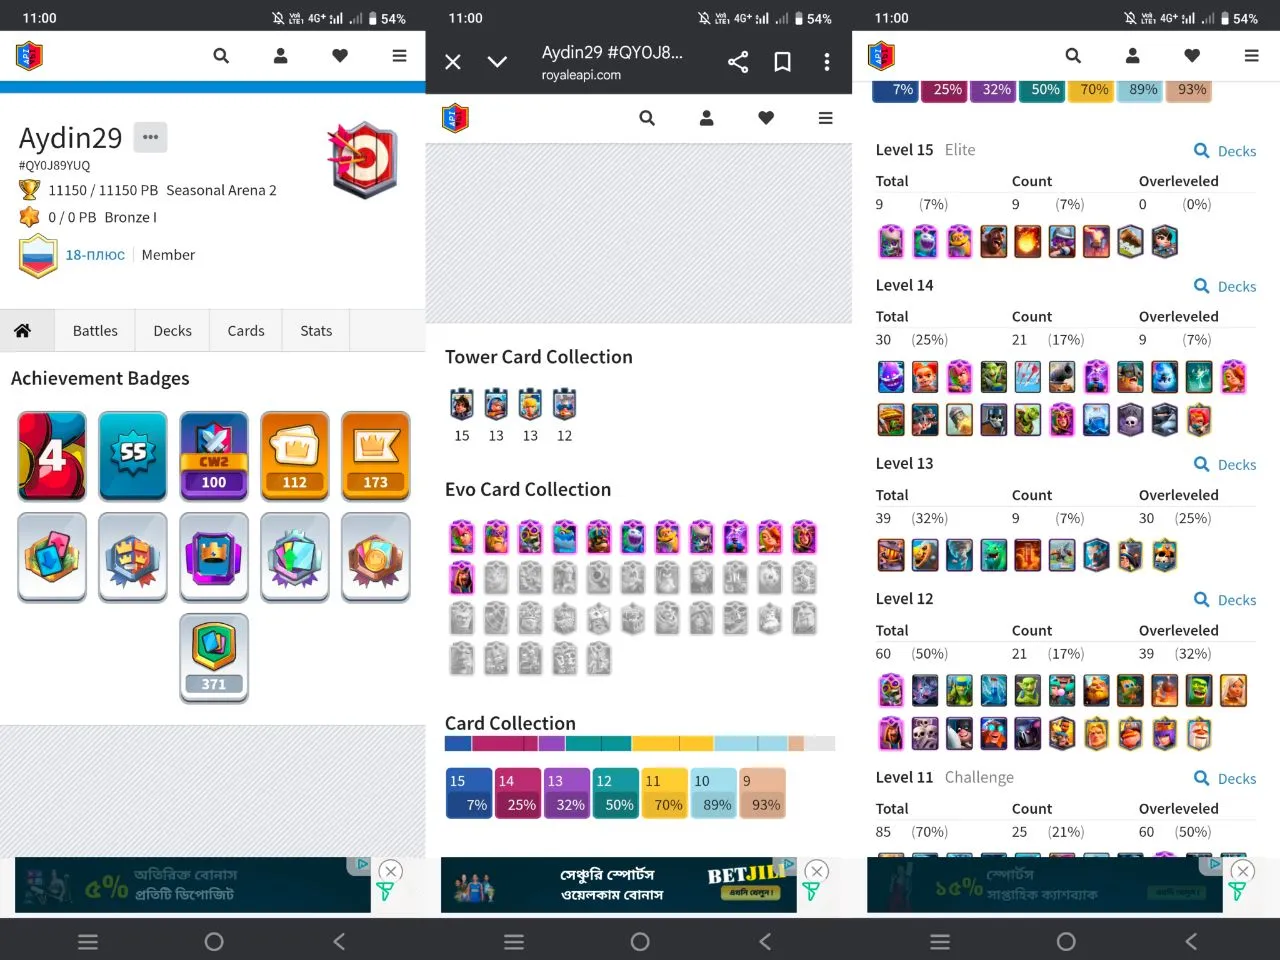Open Decks link for Level 15

[1225, 151]
